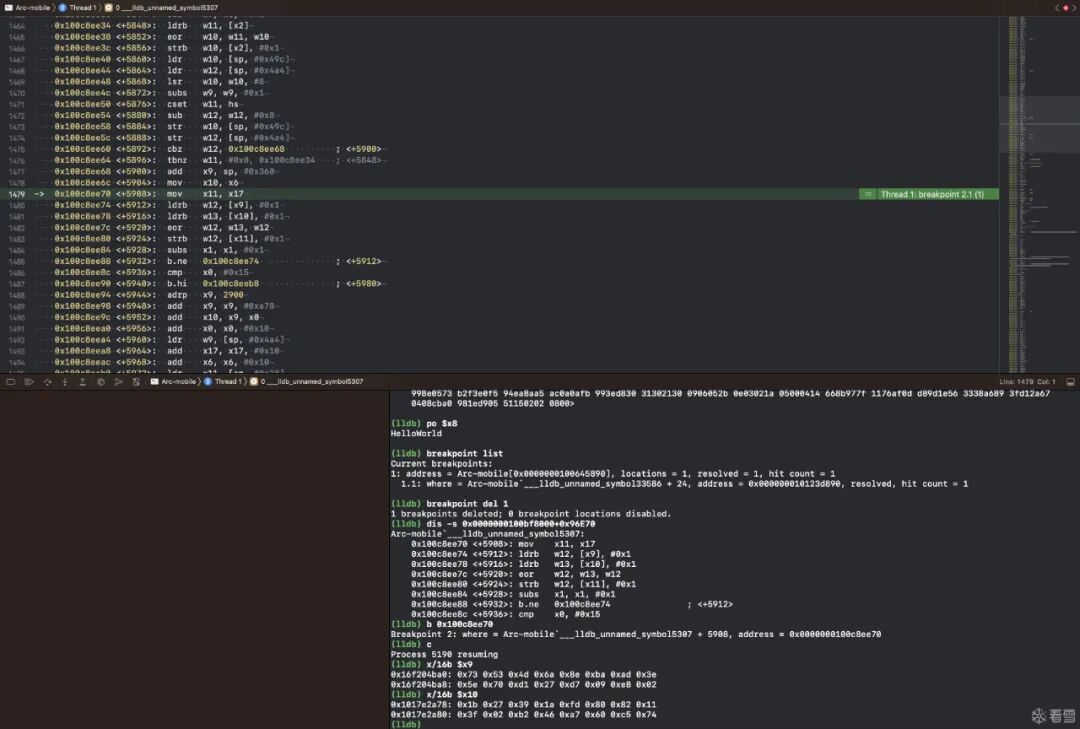Image resolution: width=1080 pixels, height=729 pixels.
Task: Click the hide debug area icon
Action: pos(10,382)
